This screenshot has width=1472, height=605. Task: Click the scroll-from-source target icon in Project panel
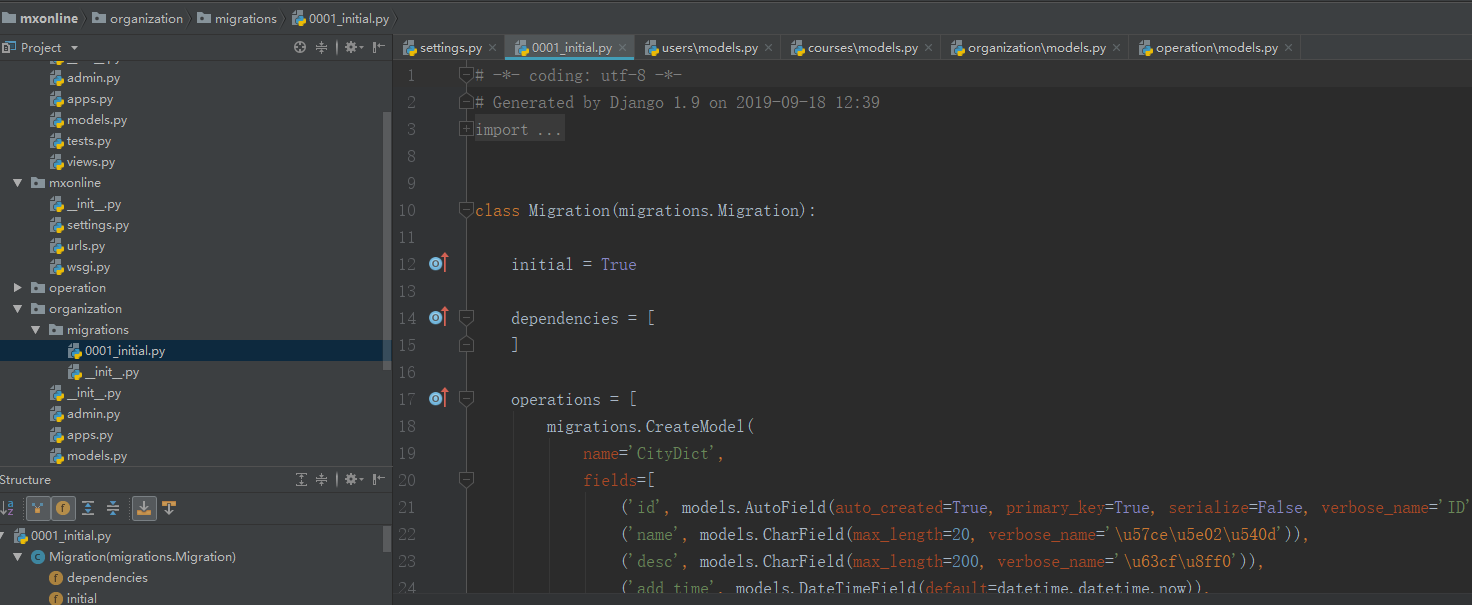[x=300, y=47]
